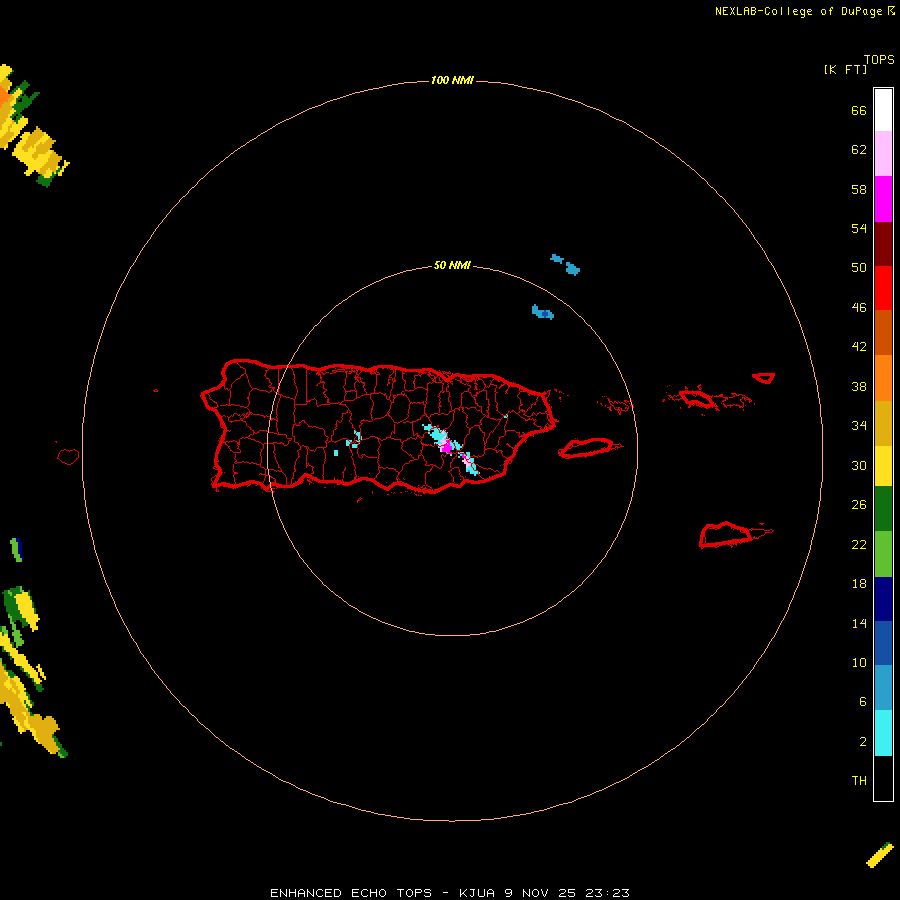Click the navy blue legend color block
Viewport: 900px width, 900px height.
(x=883, y=599)
